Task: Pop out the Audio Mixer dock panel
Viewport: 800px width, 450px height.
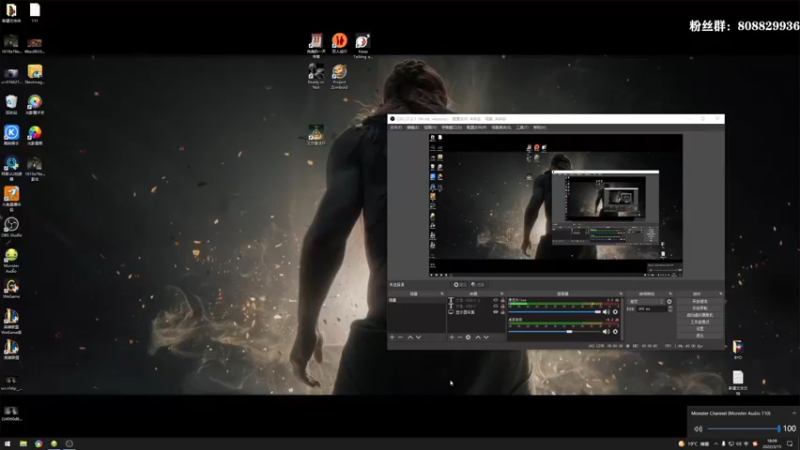Action: click(621, 294)
